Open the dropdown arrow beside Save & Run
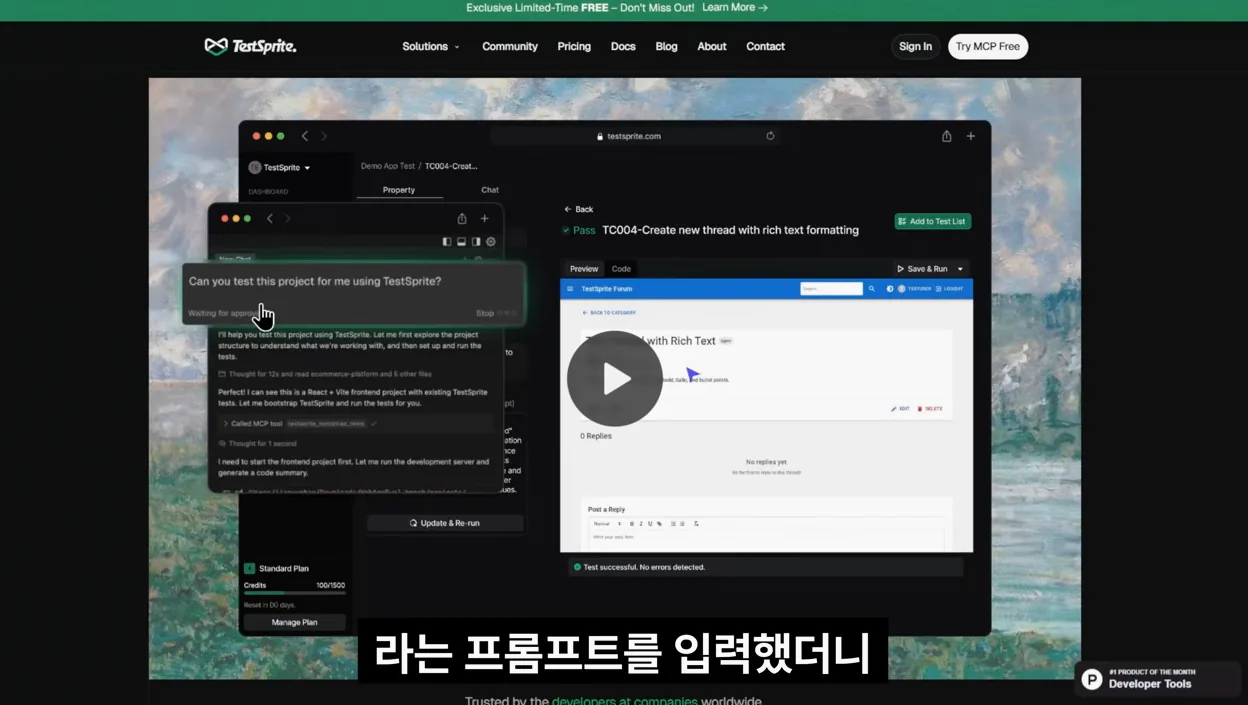 point(960,269)
